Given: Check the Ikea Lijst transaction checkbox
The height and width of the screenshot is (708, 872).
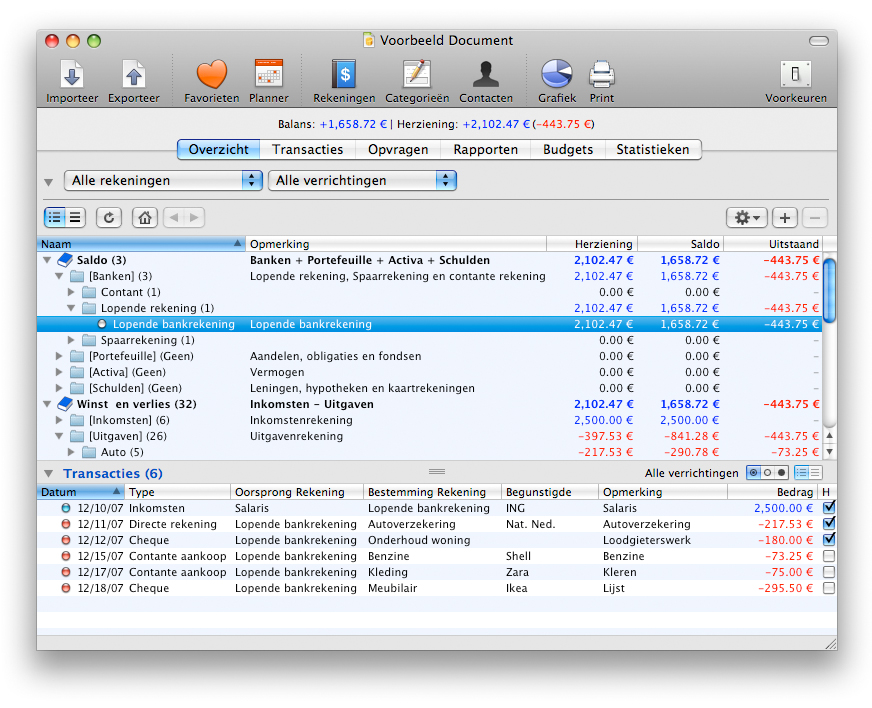Looking at the screenshot, I should click(x=828, y=588).
